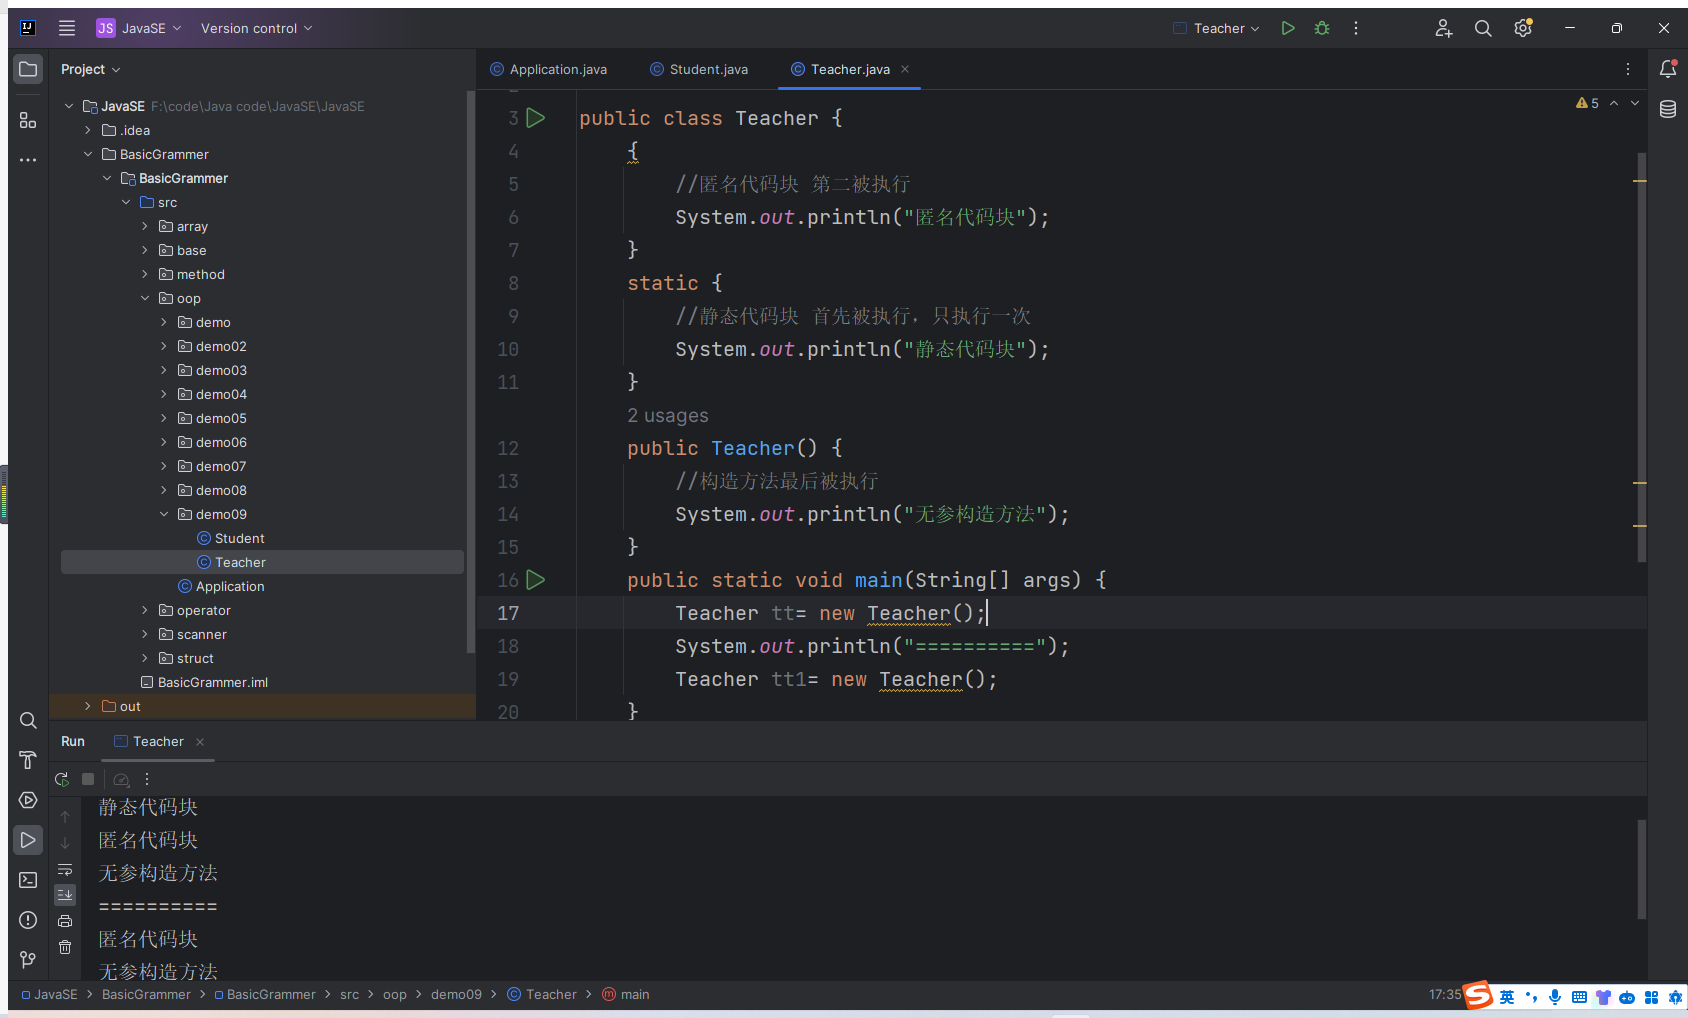Open the Database tool window icon
Viewport: 1688px width, 1018px height.
(x=1668, y=109)
